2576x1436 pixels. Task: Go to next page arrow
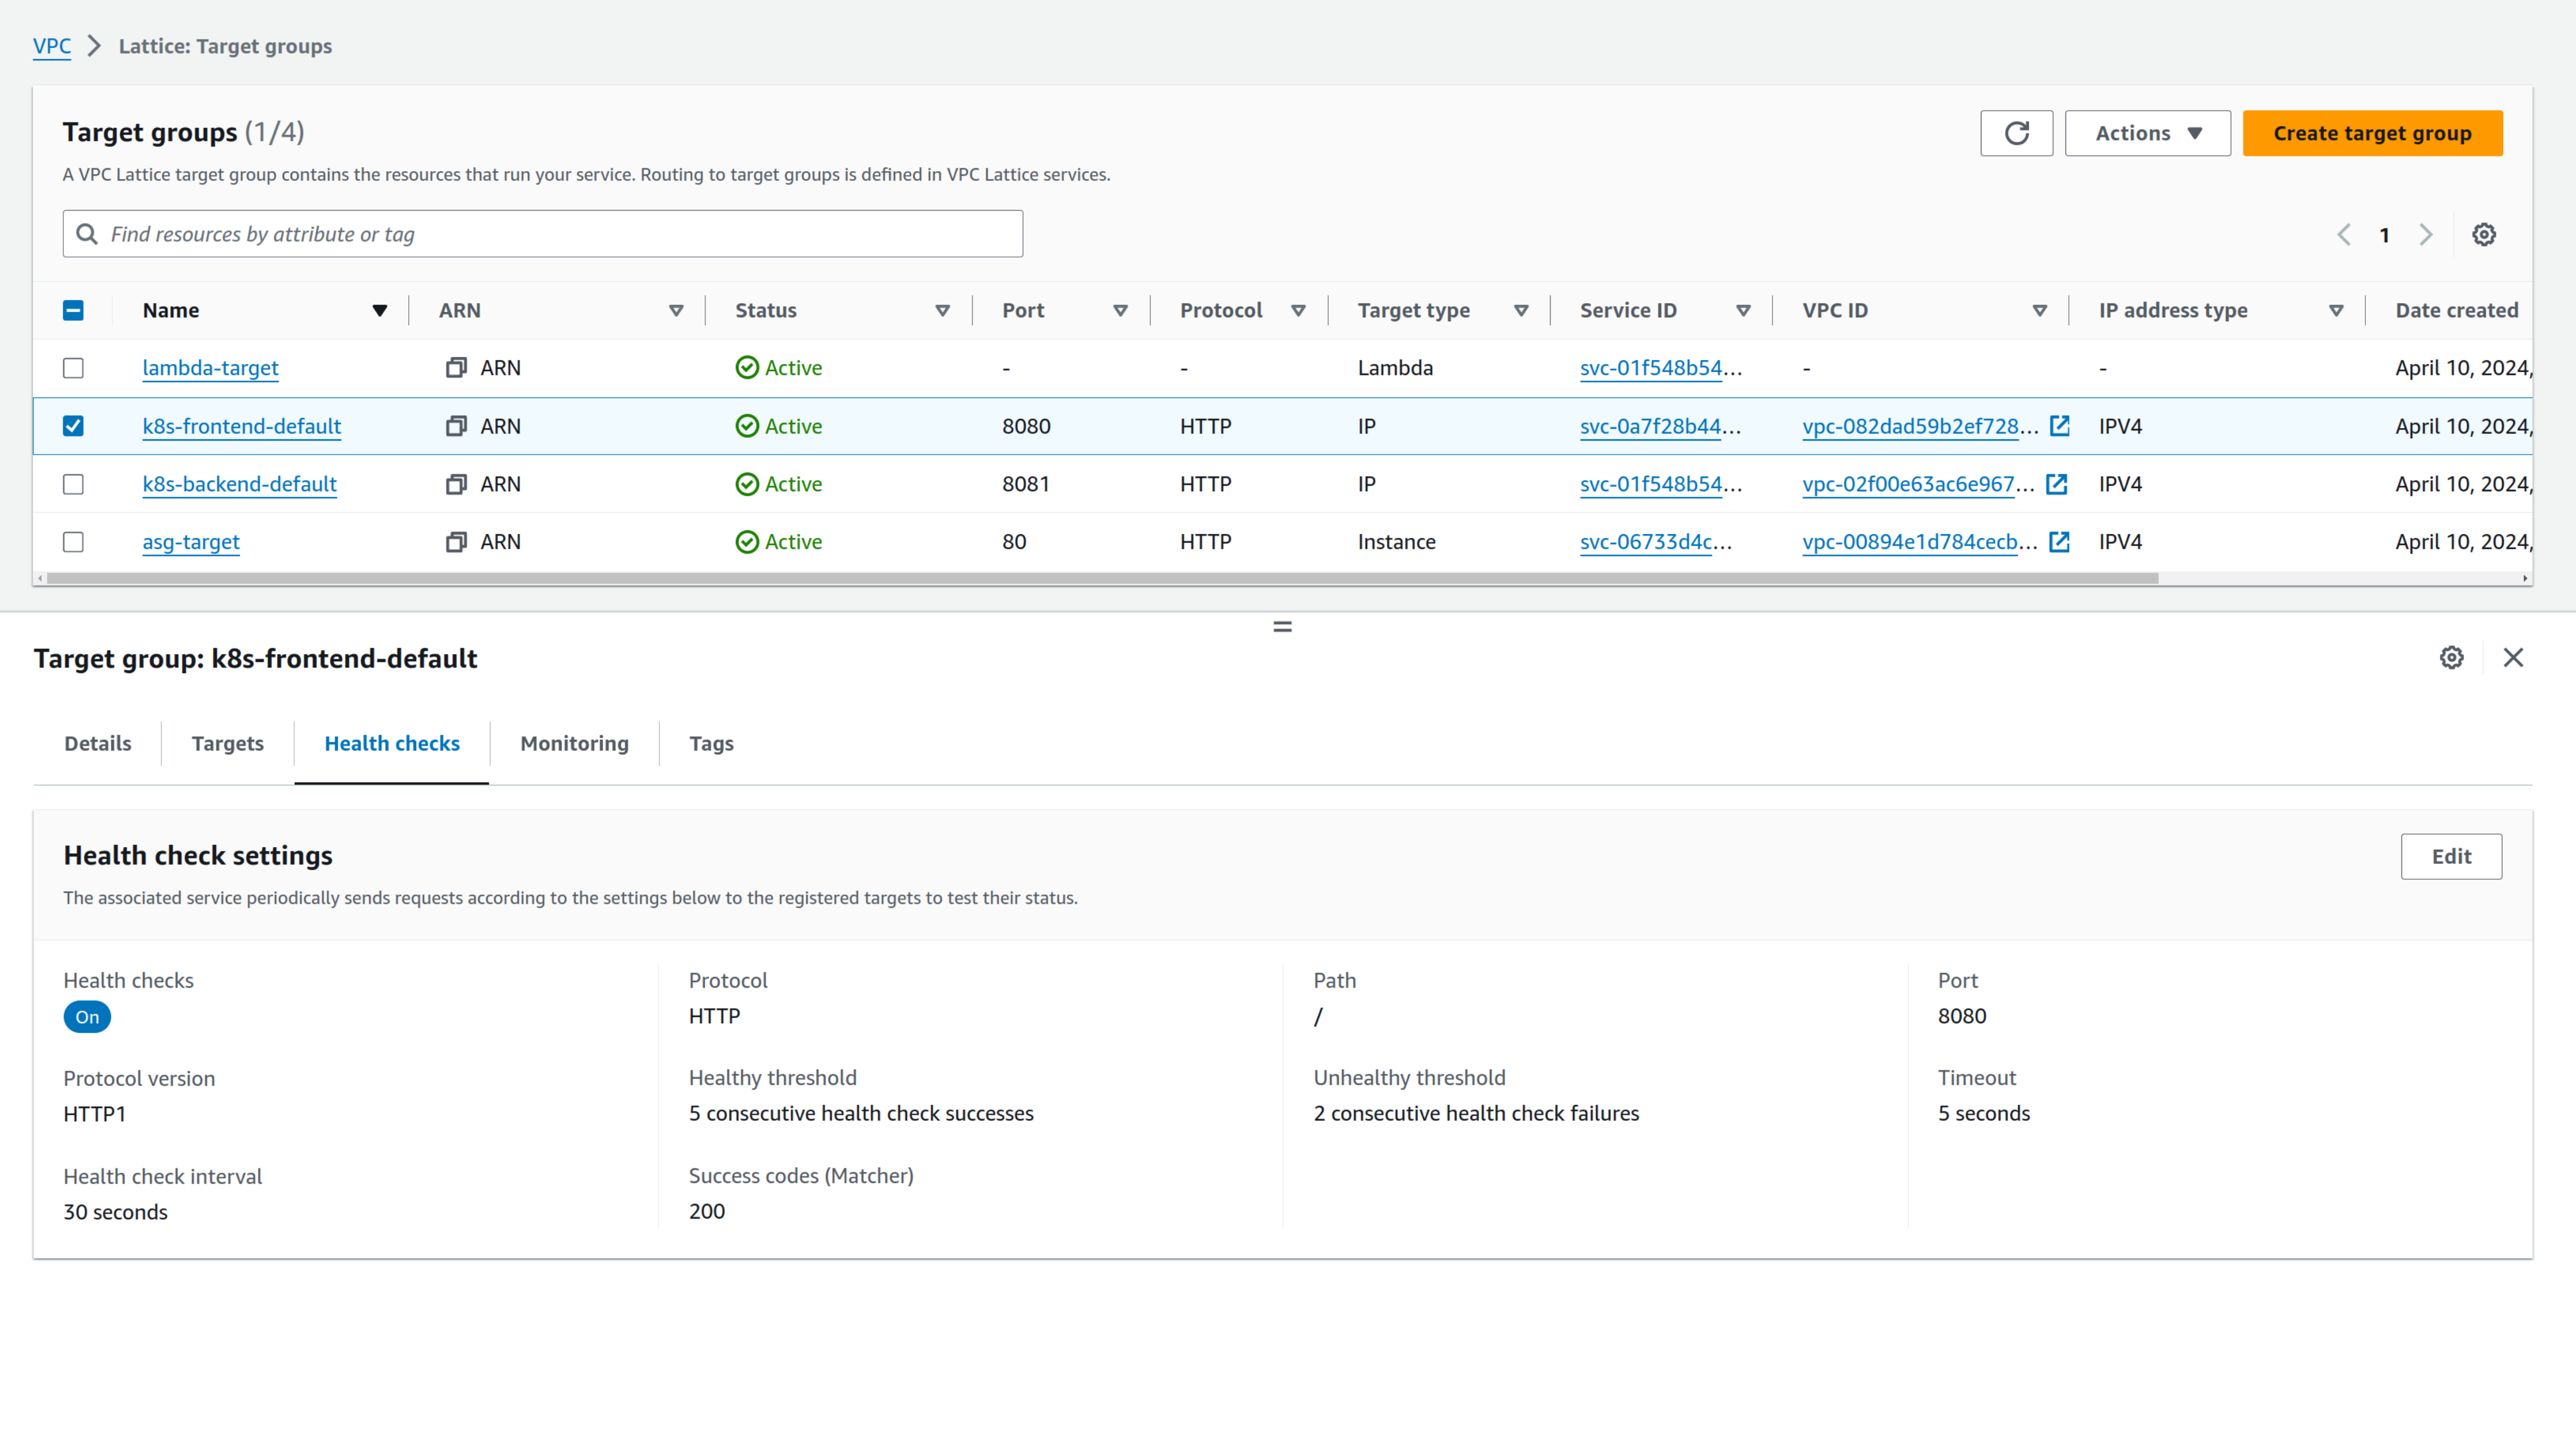2425,235
